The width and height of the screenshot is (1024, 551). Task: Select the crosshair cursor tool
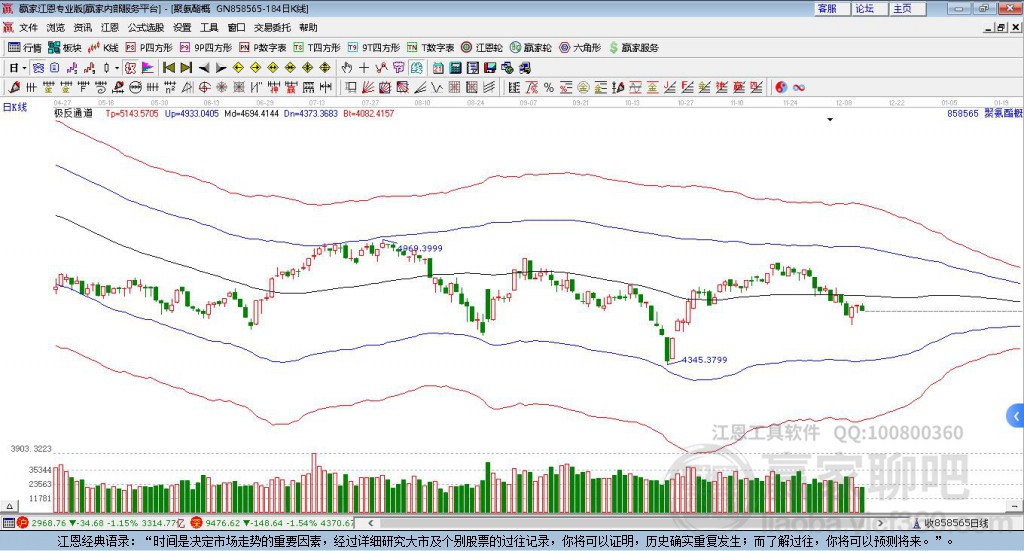click(364, 68)
